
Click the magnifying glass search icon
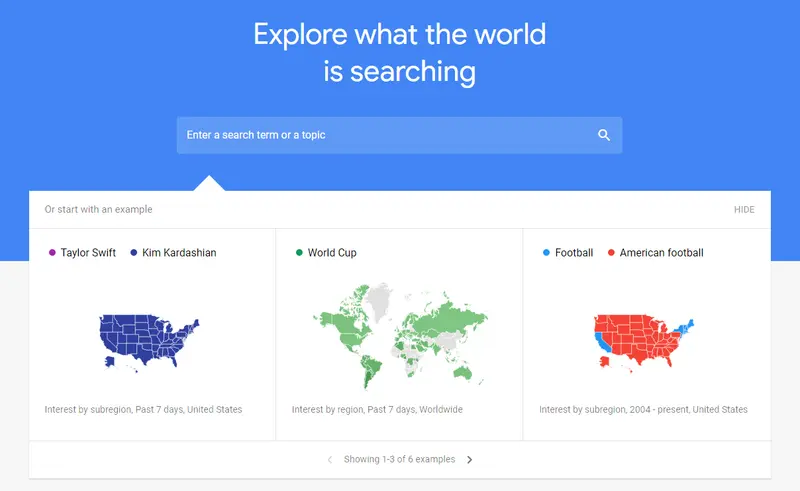click(x=604, y=135)
